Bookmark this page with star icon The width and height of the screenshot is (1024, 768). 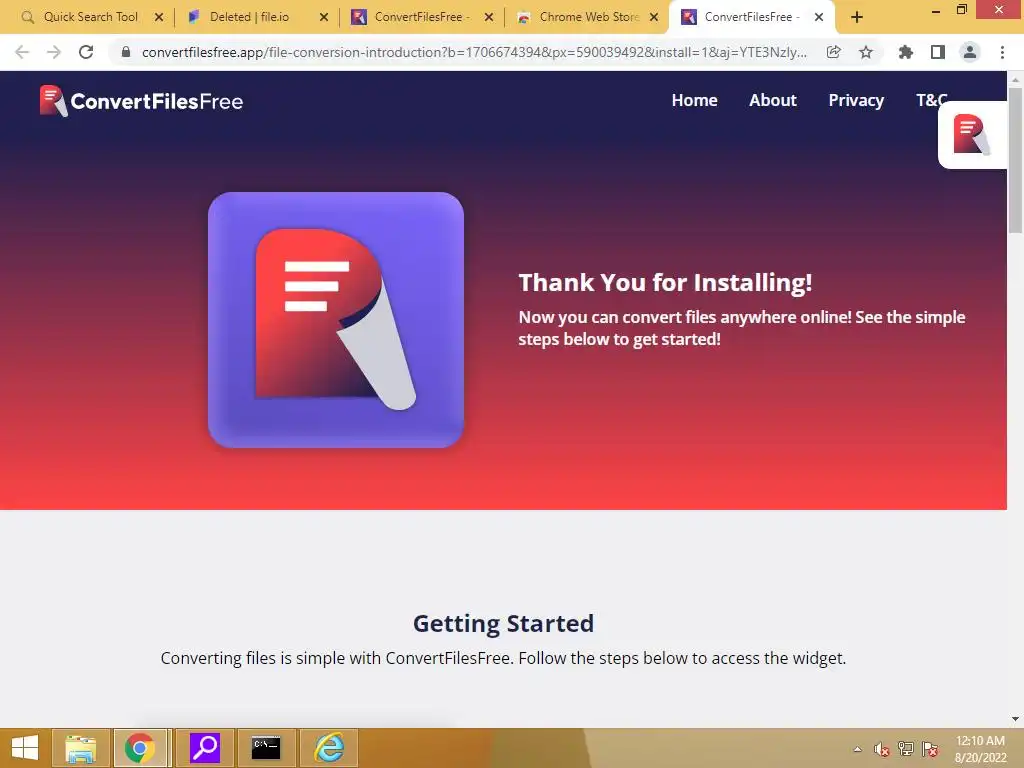pyautogui.click(x=866, y=52)
